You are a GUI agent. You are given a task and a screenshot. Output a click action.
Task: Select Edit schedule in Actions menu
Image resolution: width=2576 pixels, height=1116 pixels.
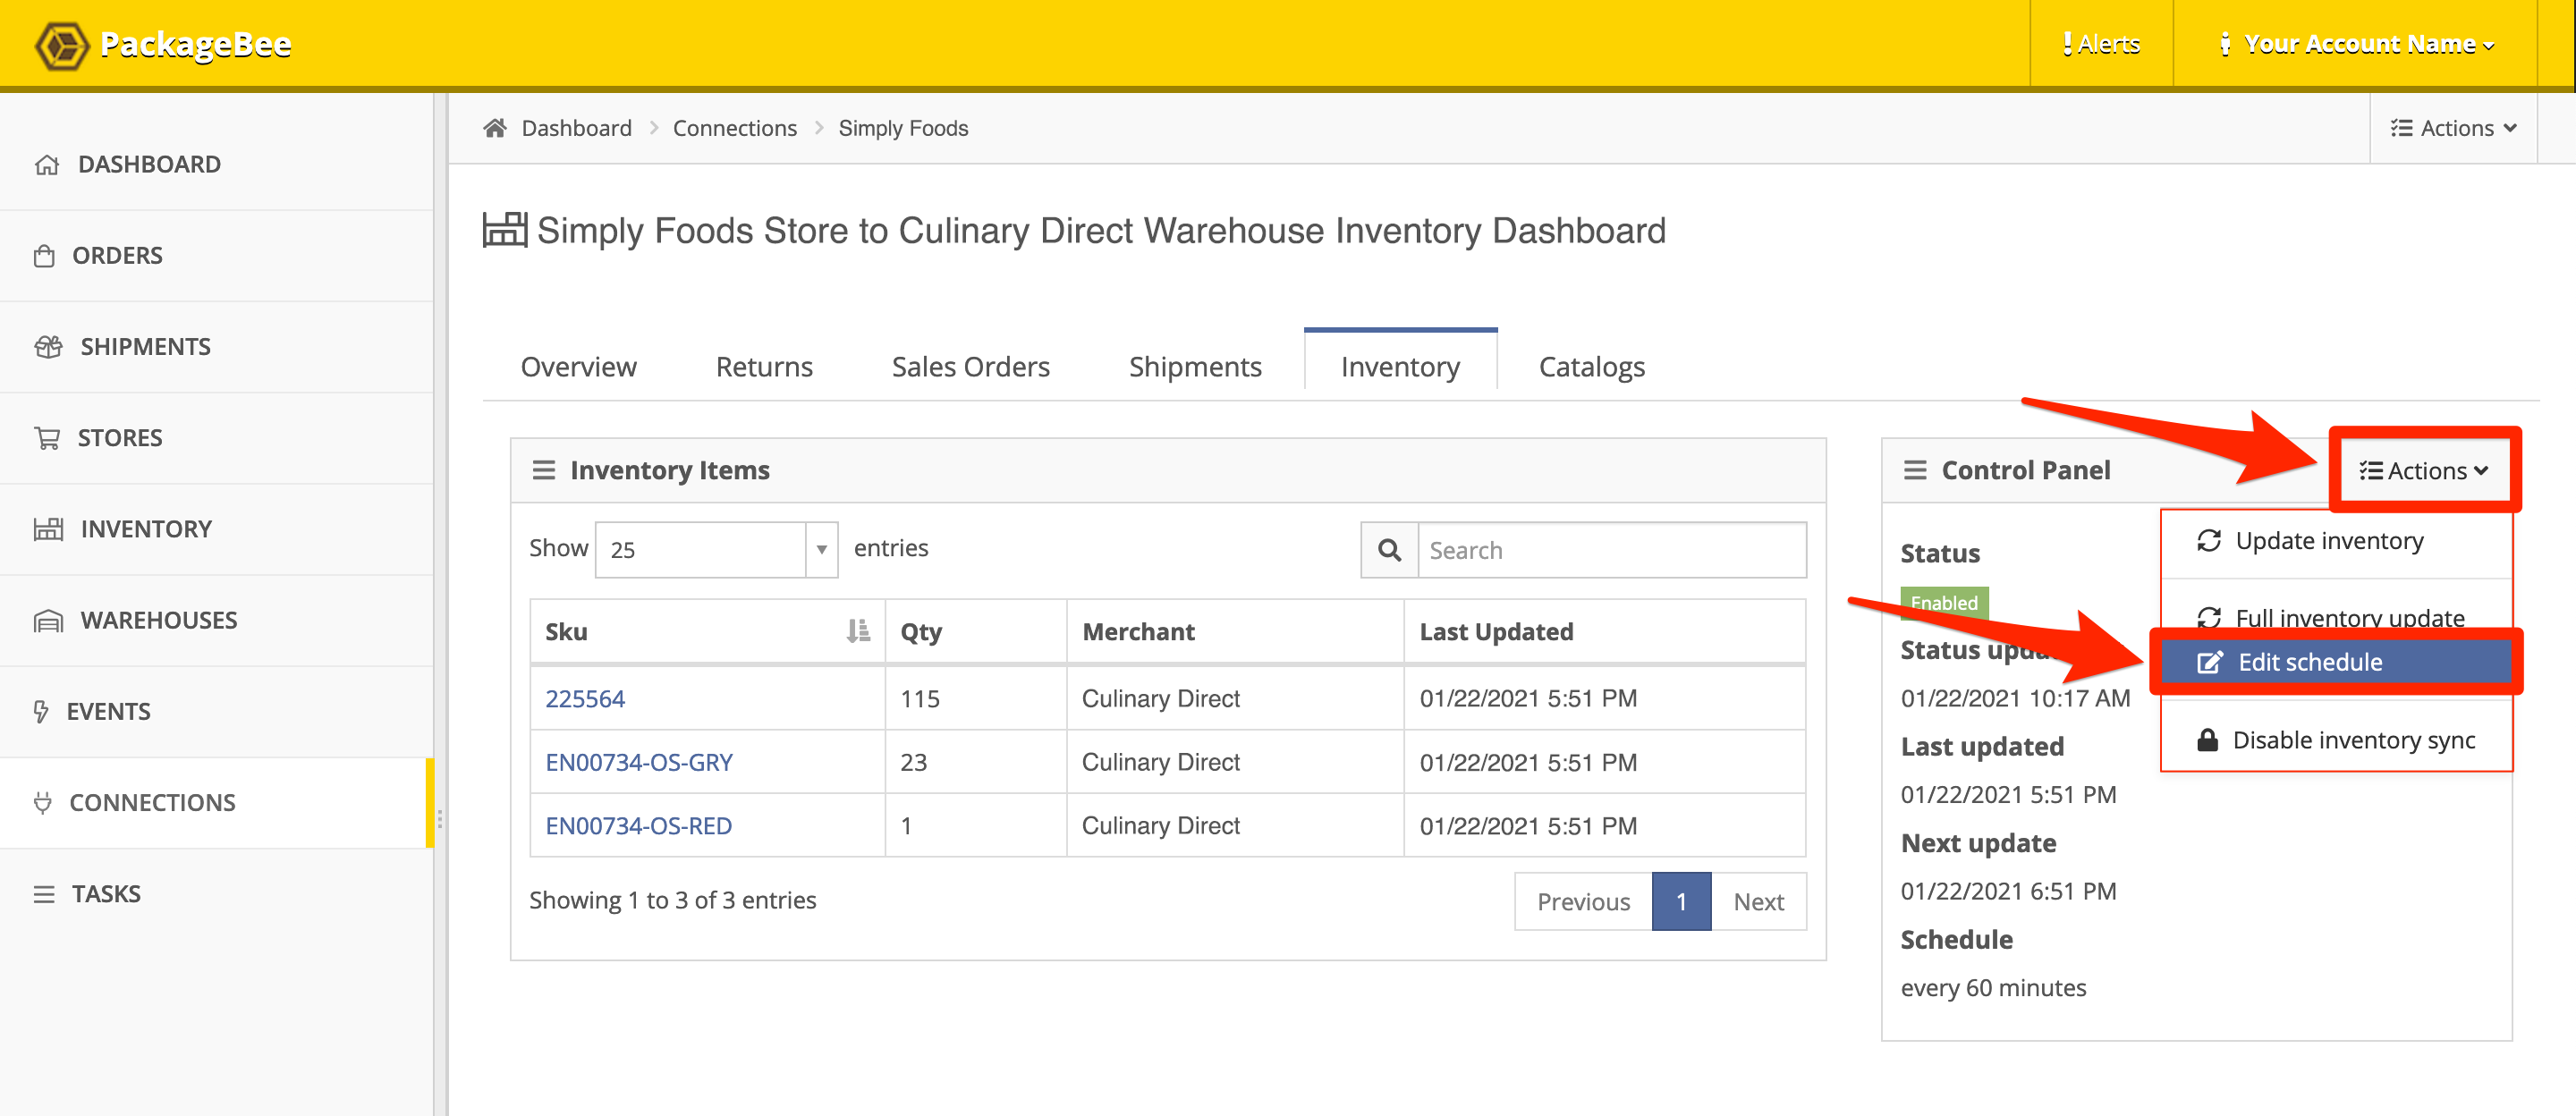(x=2337, y=662)
